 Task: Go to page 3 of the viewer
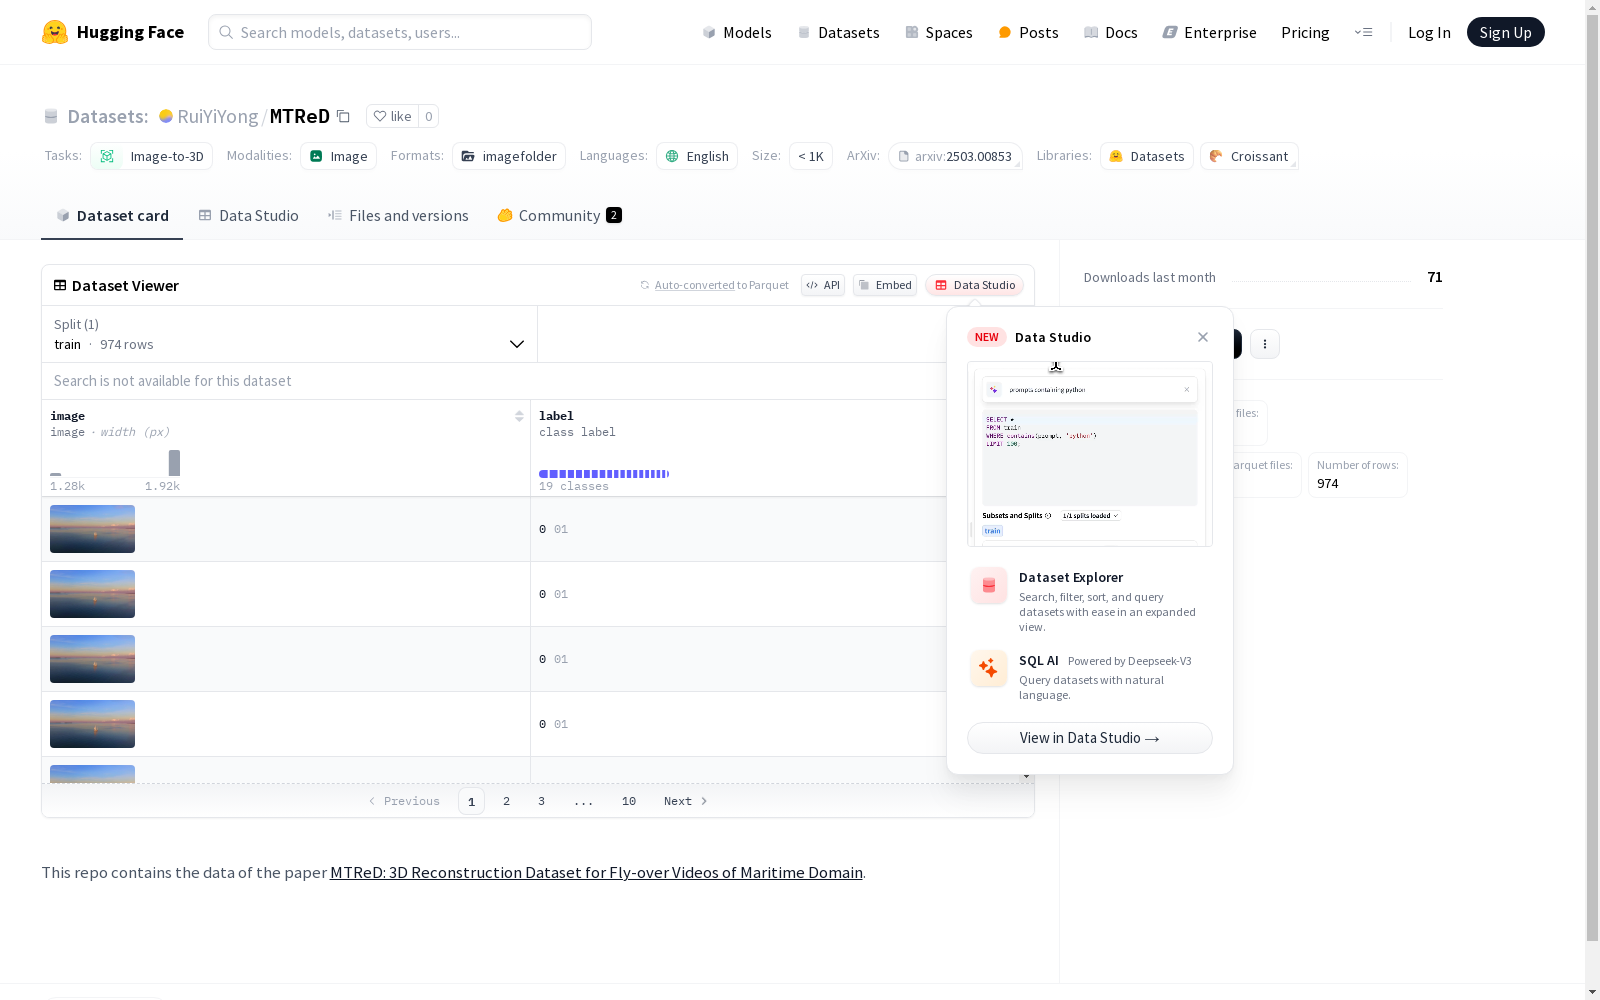click(542, 801)
